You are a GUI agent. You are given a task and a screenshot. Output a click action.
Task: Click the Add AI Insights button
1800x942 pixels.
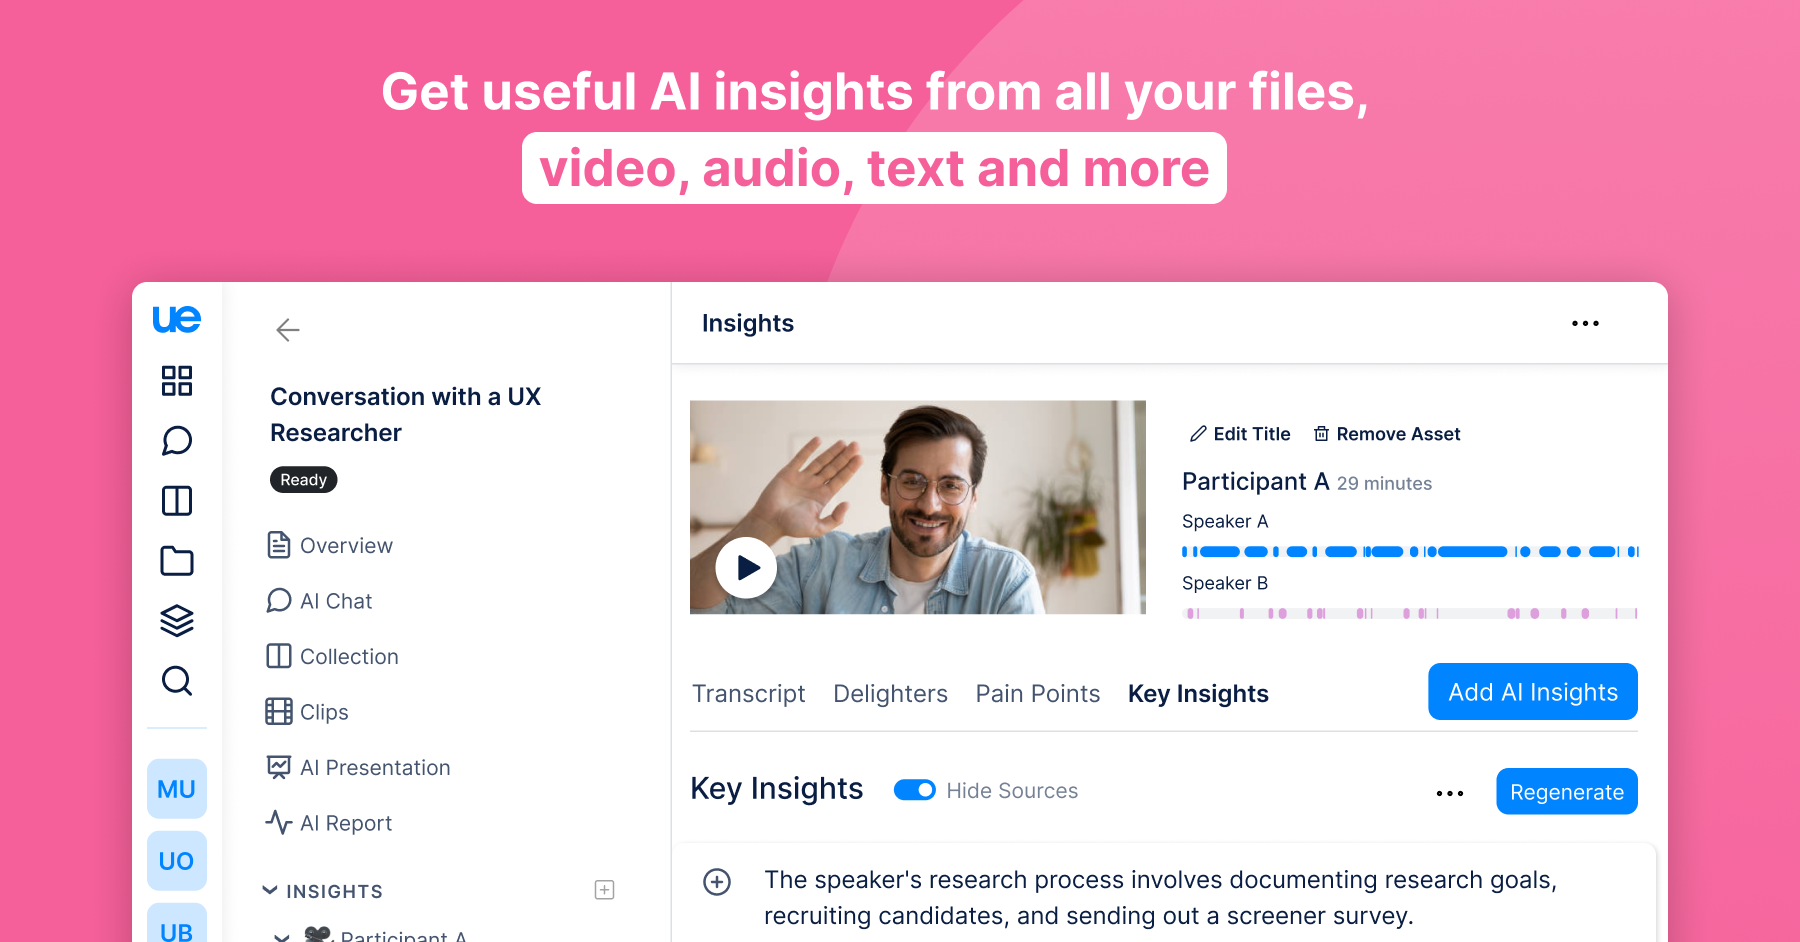(x=1532, y=692)
